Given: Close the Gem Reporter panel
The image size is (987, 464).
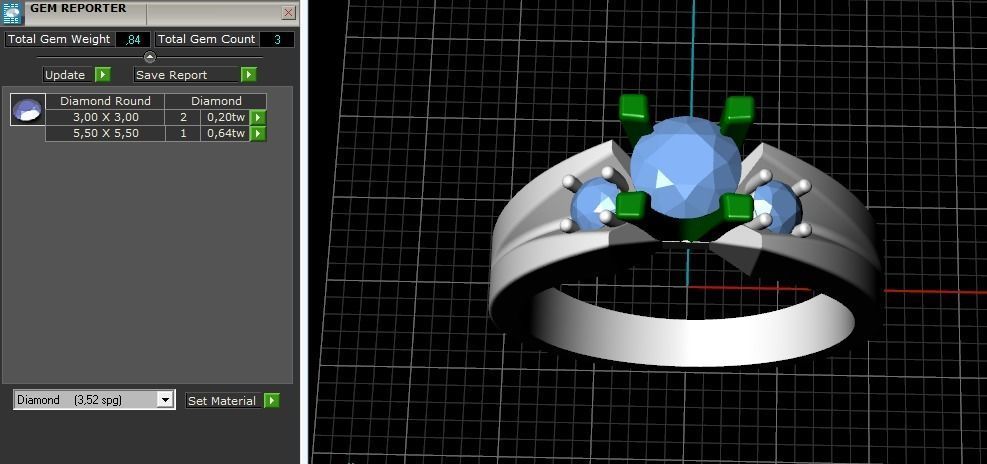Looking at the screenshot, I should [288, 12].
